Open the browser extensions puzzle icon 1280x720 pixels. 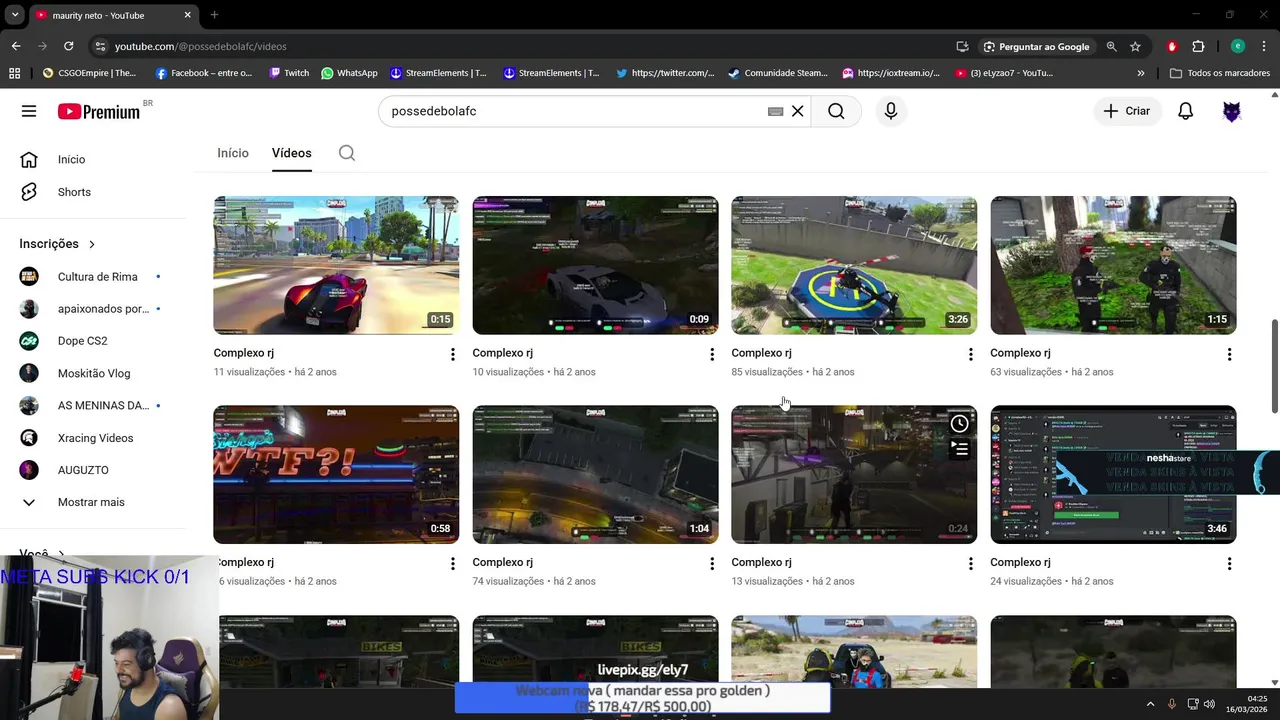point(1198,46)
